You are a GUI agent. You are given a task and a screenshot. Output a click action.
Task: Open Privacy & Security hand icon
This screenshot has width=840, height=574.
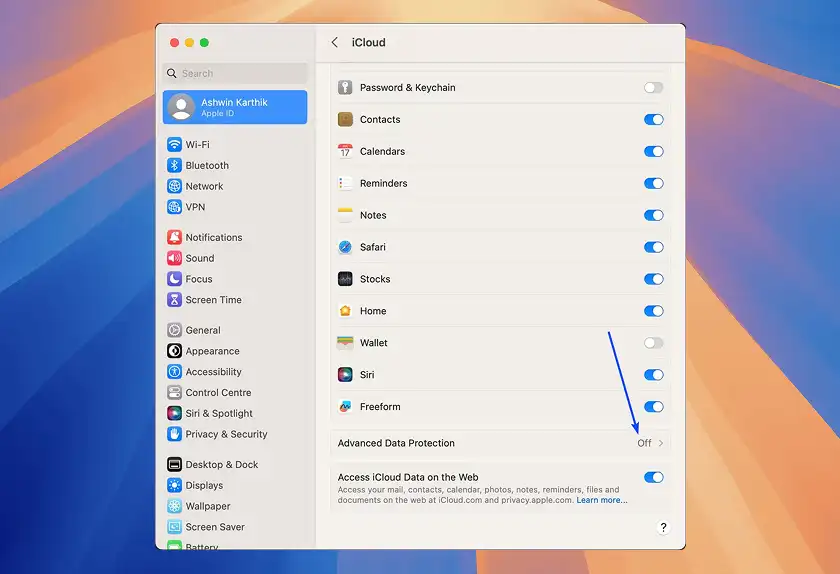pyautogui.click(x=174, y=434)
